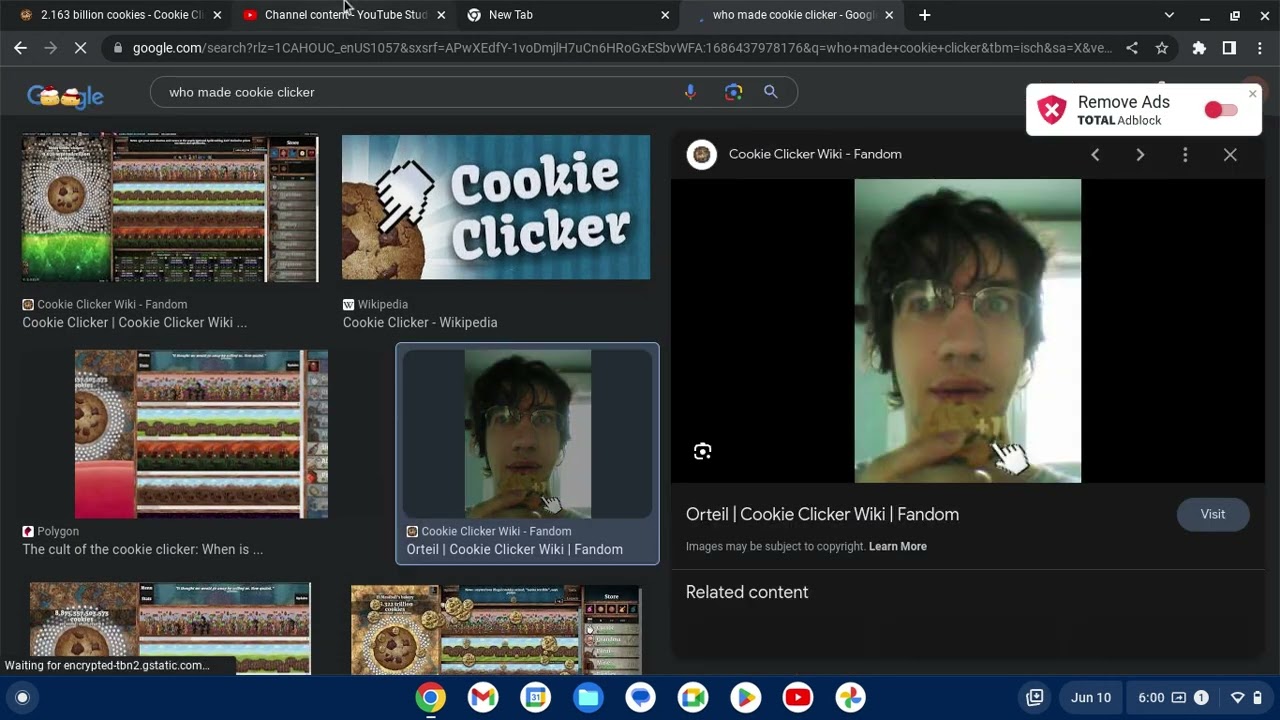Open the Play Store from the shelf

pyautogui.click(x=745, y=698)
